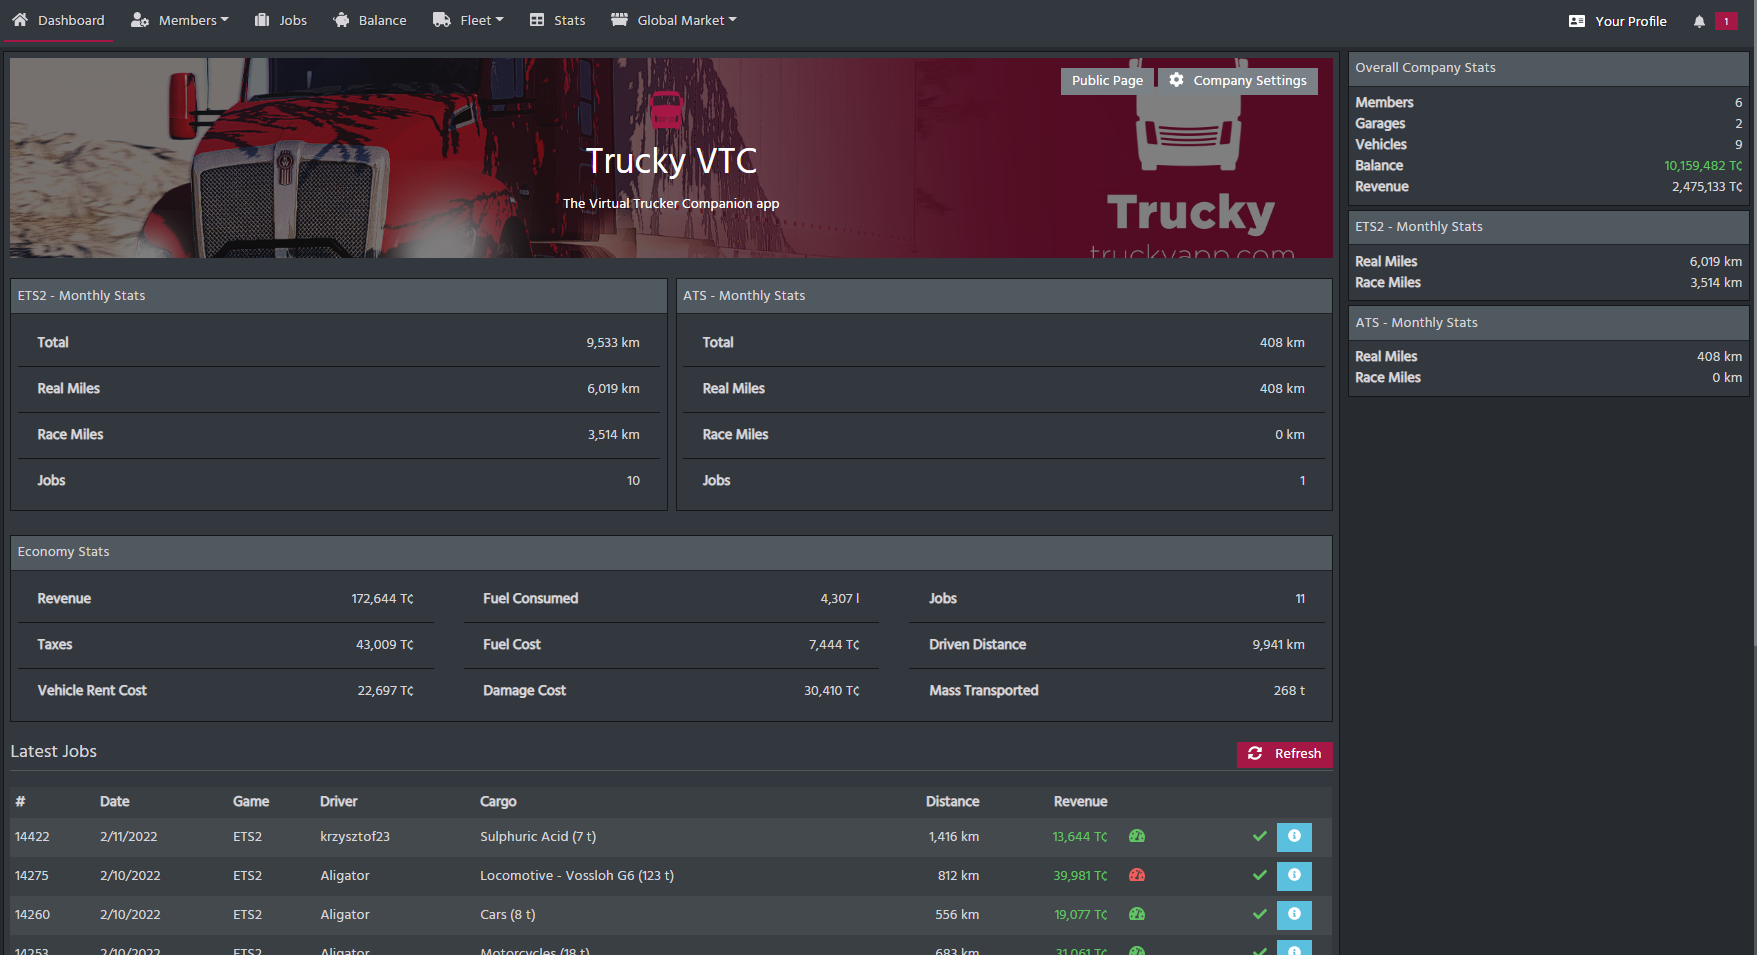The width and height of the screenshot is (1757, 955).
Task: Click the Jobs briefcase icon
Action: click(262, 20)
